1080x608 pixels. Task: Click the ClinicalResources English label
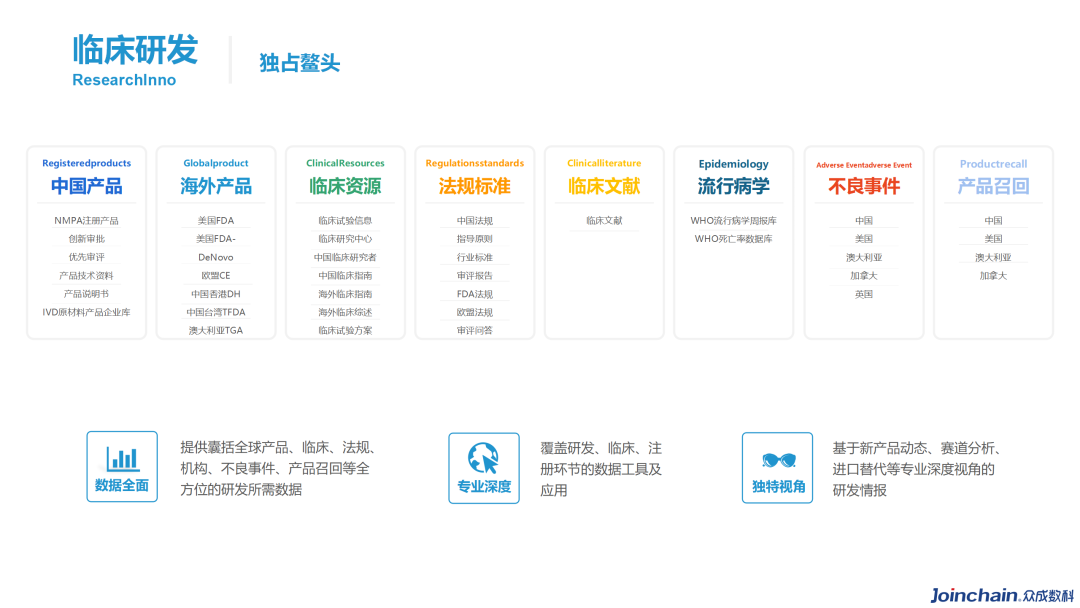pos(345,163)
